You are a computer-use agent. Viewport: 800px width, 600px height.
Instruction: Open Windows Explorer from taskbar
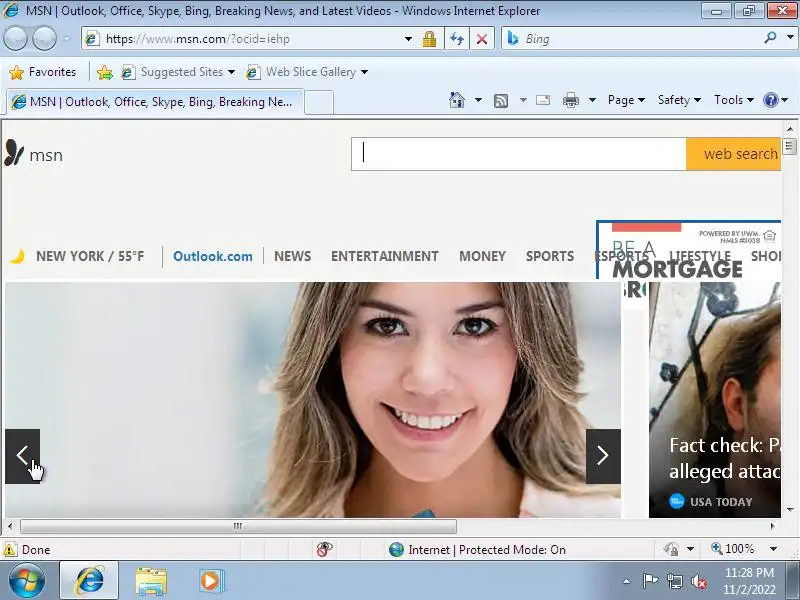[x=151, y=582]
